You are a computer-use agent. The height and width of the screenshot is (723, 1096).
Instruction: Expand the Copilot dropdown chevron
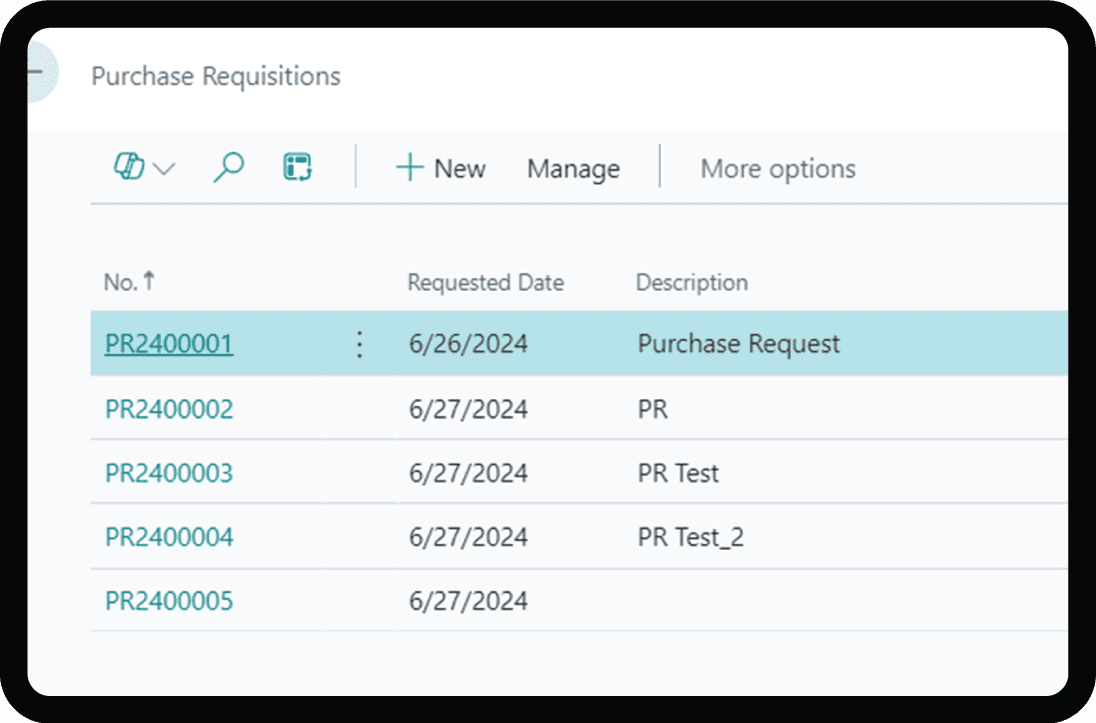[x=164, y=170]
